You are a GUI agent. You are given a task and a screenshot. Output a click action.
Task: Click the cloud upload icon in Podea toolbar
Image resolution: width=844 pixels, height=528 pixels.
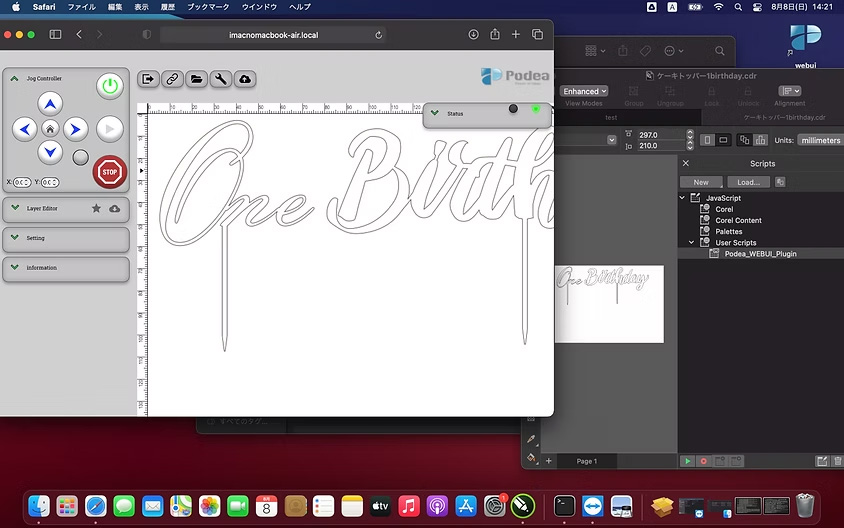click(245, 79)
